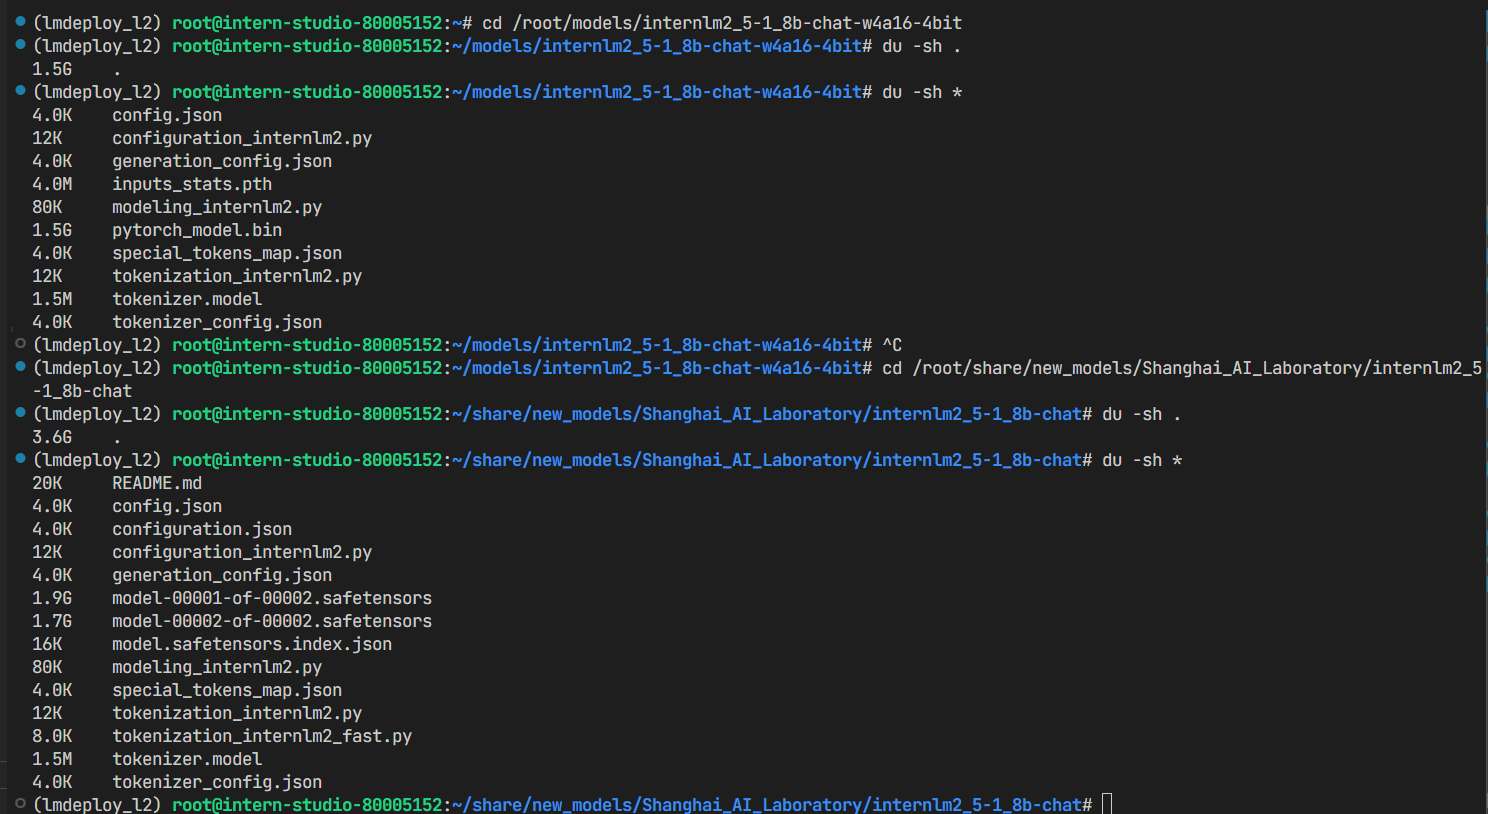Screen dimensions: 1488x814
Task: Select the 3.6G disk usage value
Action: pos(51,436)
